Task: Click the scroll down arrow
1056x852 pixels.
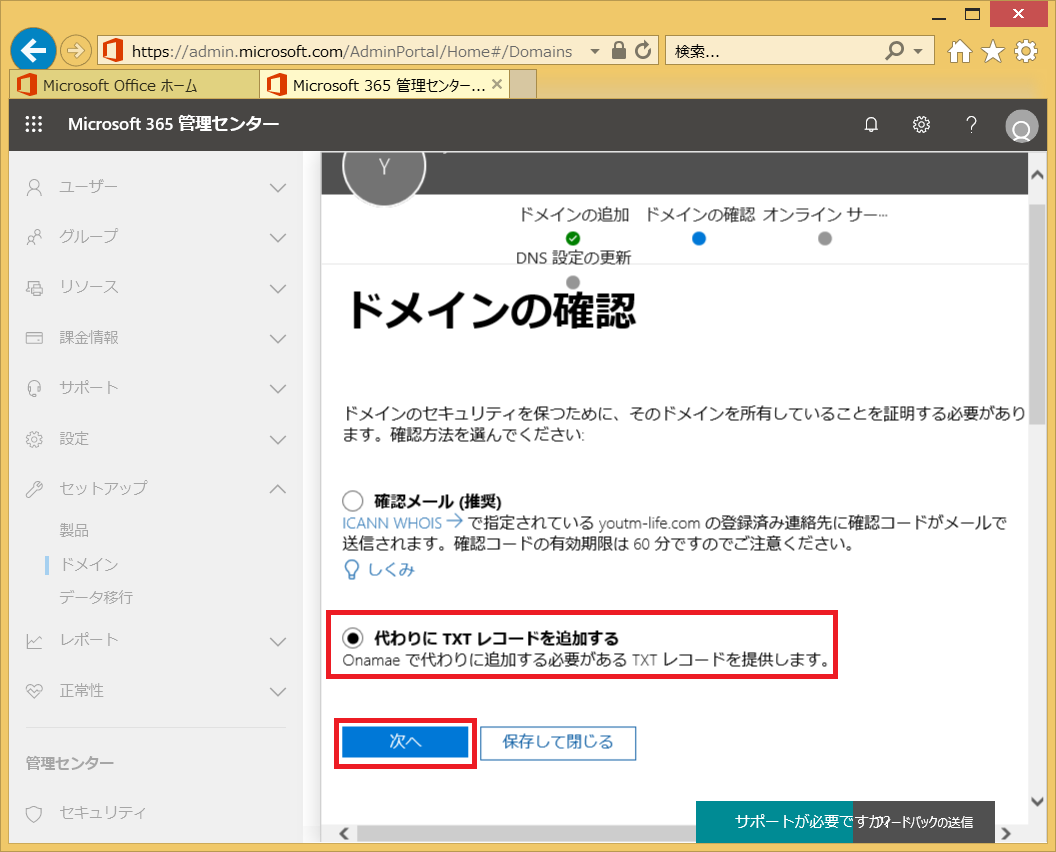Action: pyautogui.click(x=1037, y=801)
